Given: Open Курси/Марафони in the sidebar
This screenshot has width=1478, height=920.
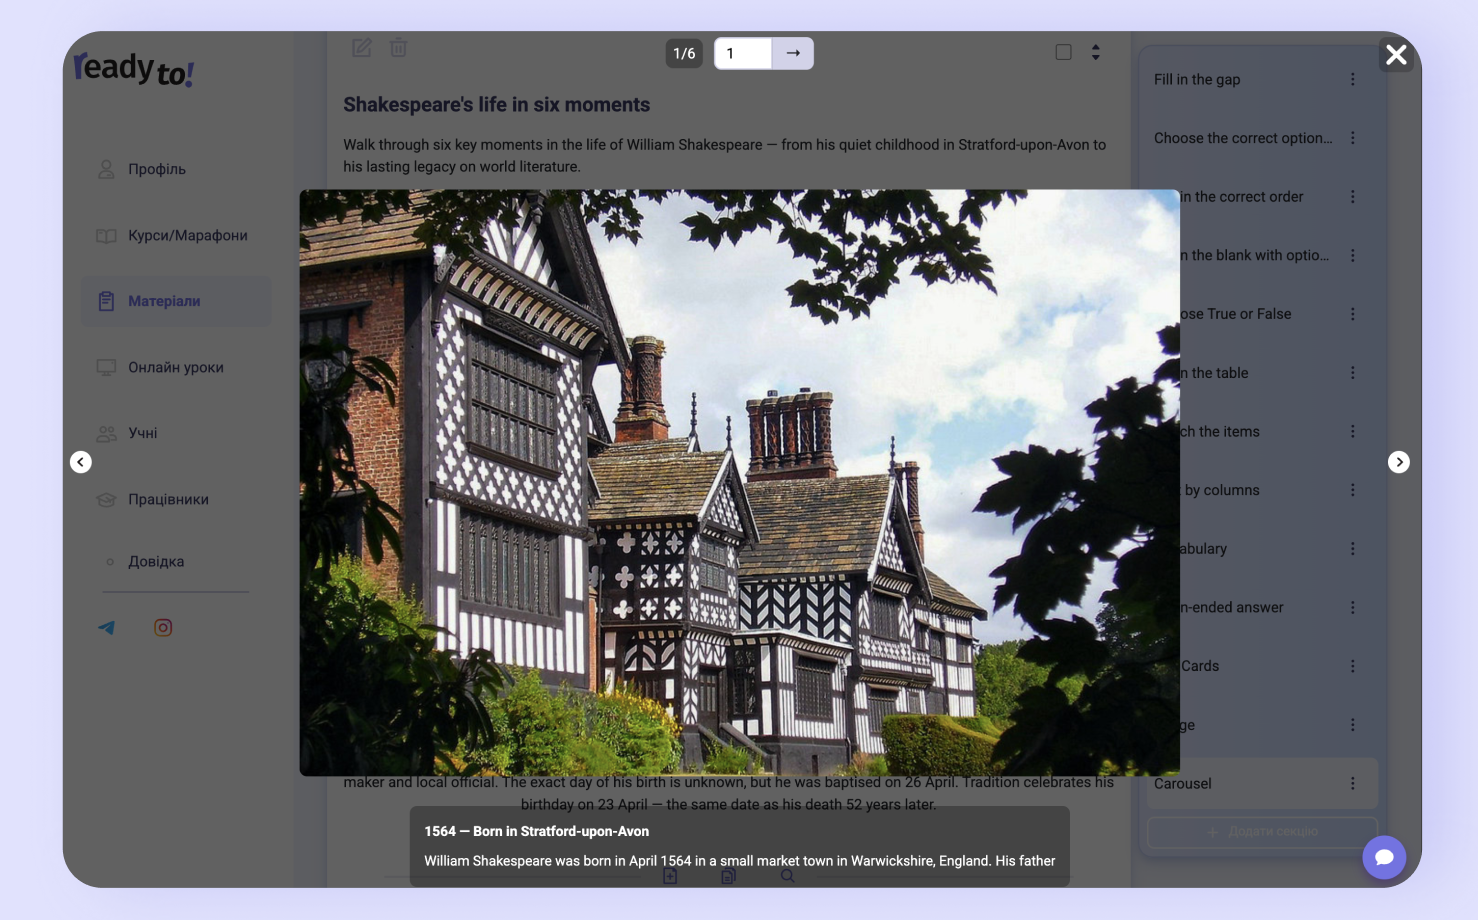Looking at the screenshot, I should coord(176,235).
